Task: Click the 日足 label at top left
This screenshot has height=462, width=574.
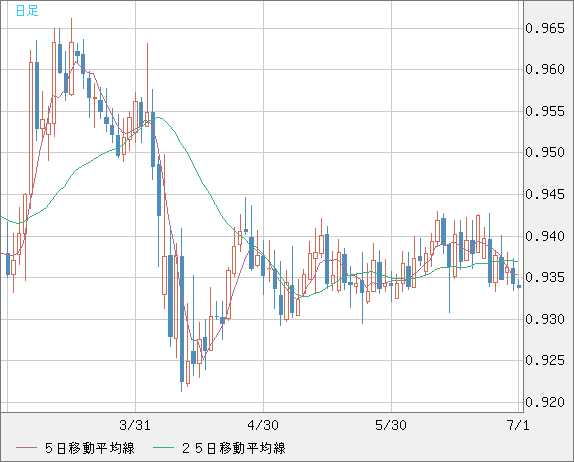Action: pyautogui.click(x=27, y=11)
